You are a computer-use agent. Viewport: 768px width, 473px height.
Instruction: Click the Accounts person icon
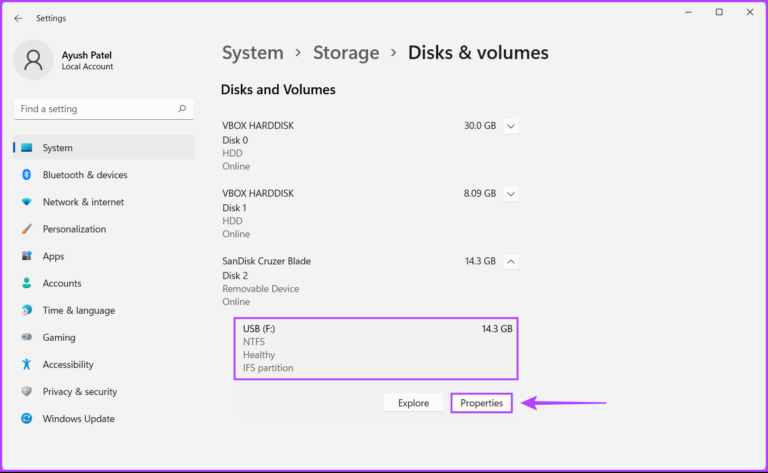(x=26, y=283)
